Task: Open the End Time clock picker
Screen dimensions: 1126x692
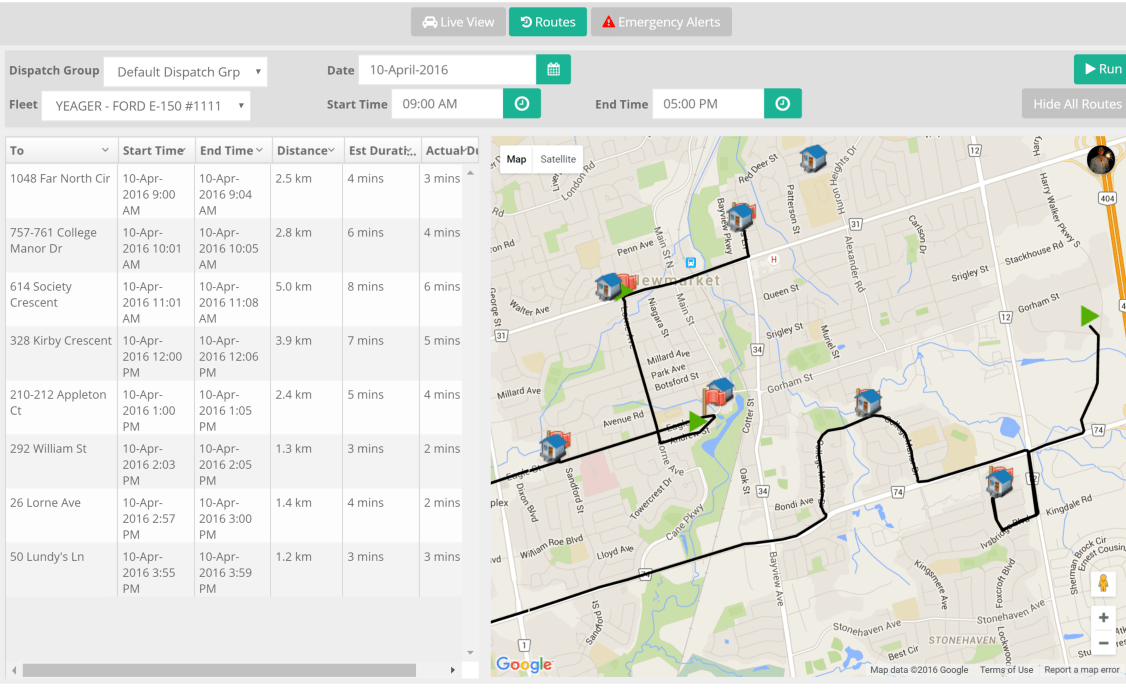Action: tap(782, 103)
